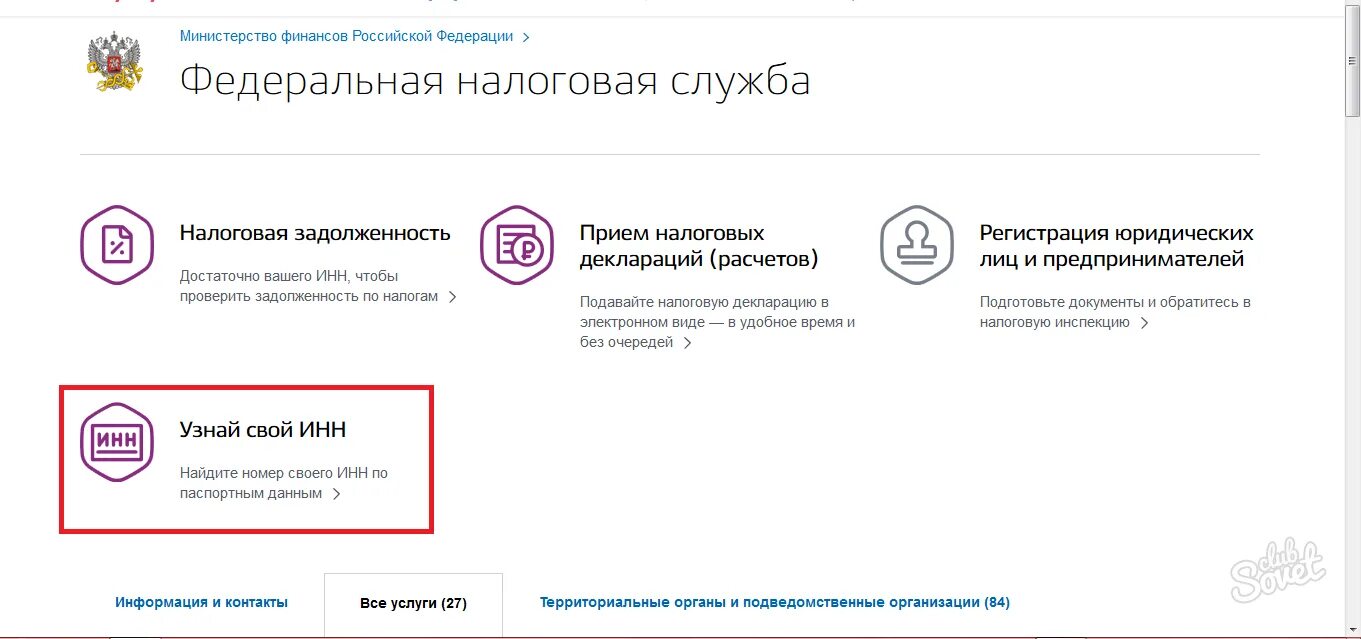1361x639 pixels.
Task: Open Министерство финансов Российской Федерации link
Action: click(346, 36)
